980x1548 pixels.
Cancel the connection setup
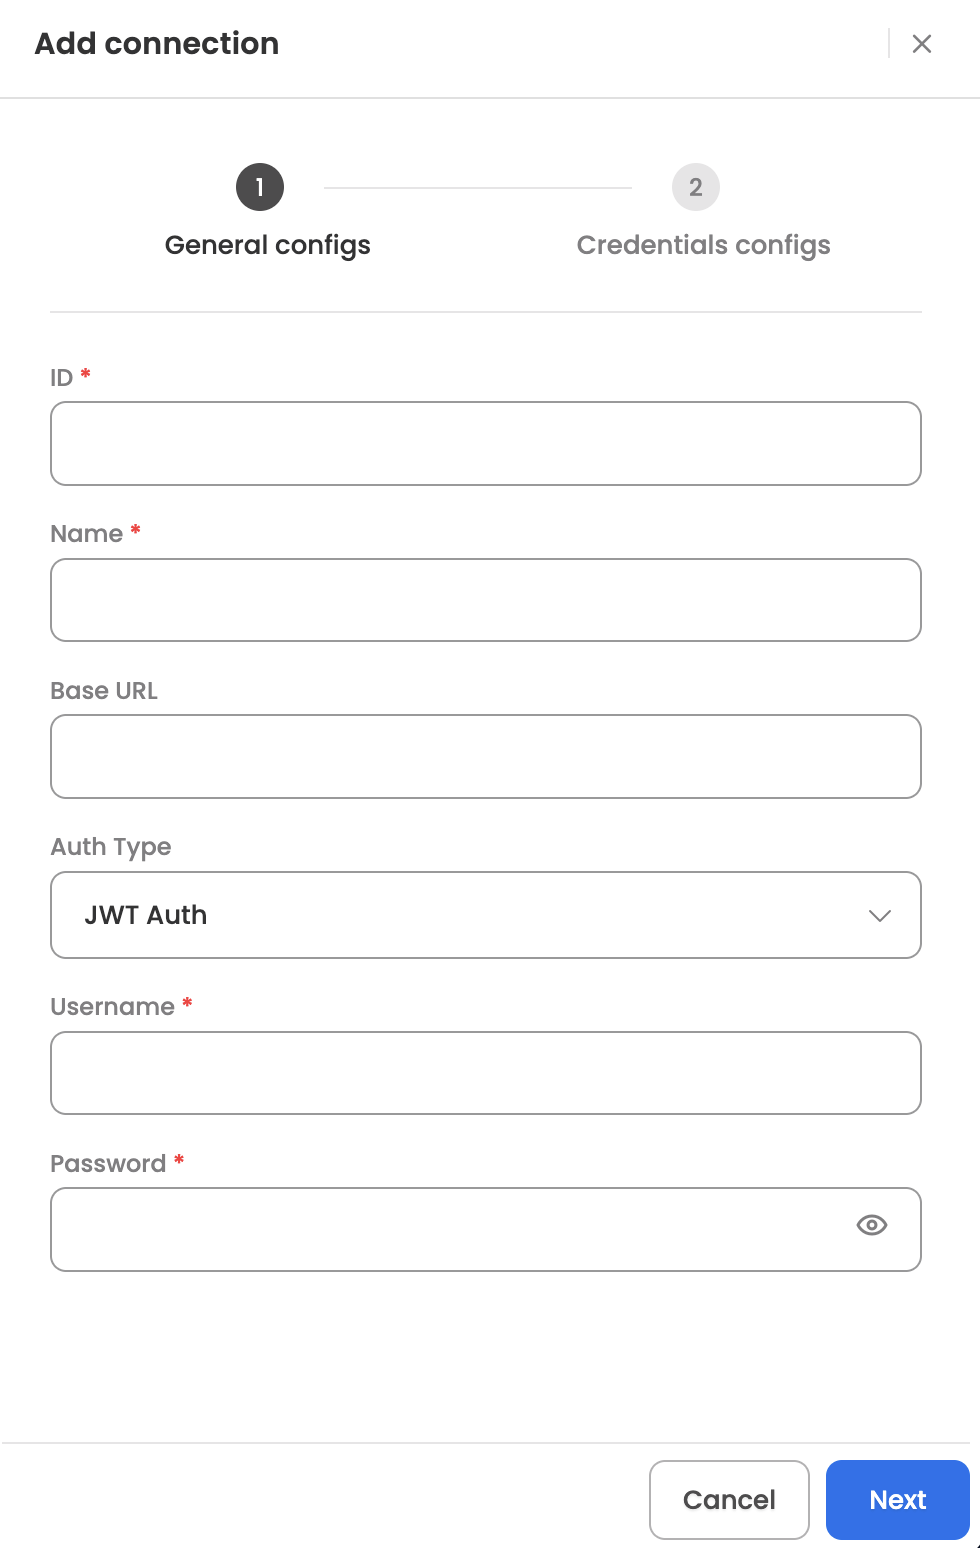coord(729,1500)
